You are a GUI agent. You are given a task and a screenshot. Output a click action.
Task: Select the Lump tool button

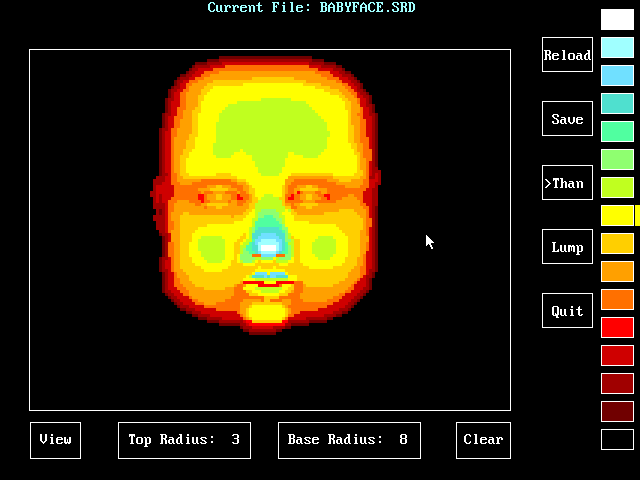tap(567, 247)
